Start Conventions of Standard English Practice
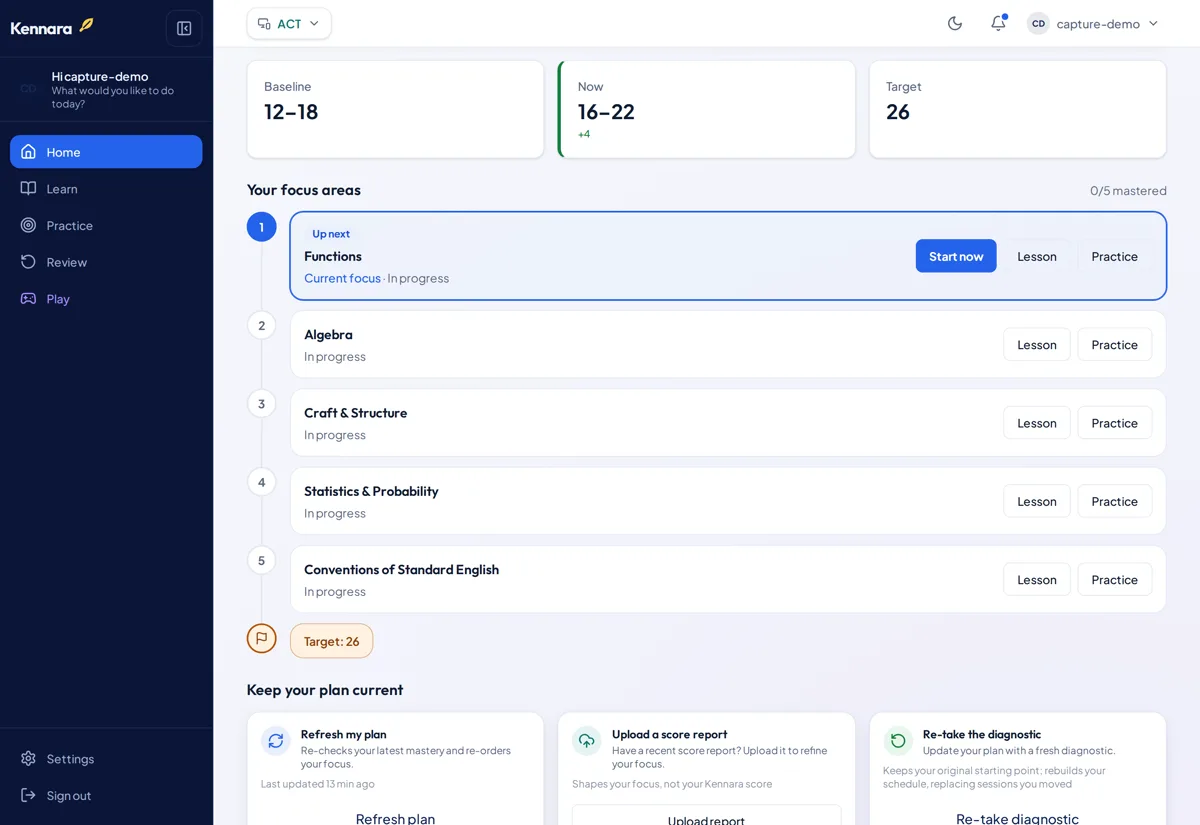Screen dimensions: 1200x825 click(1115, 579)
